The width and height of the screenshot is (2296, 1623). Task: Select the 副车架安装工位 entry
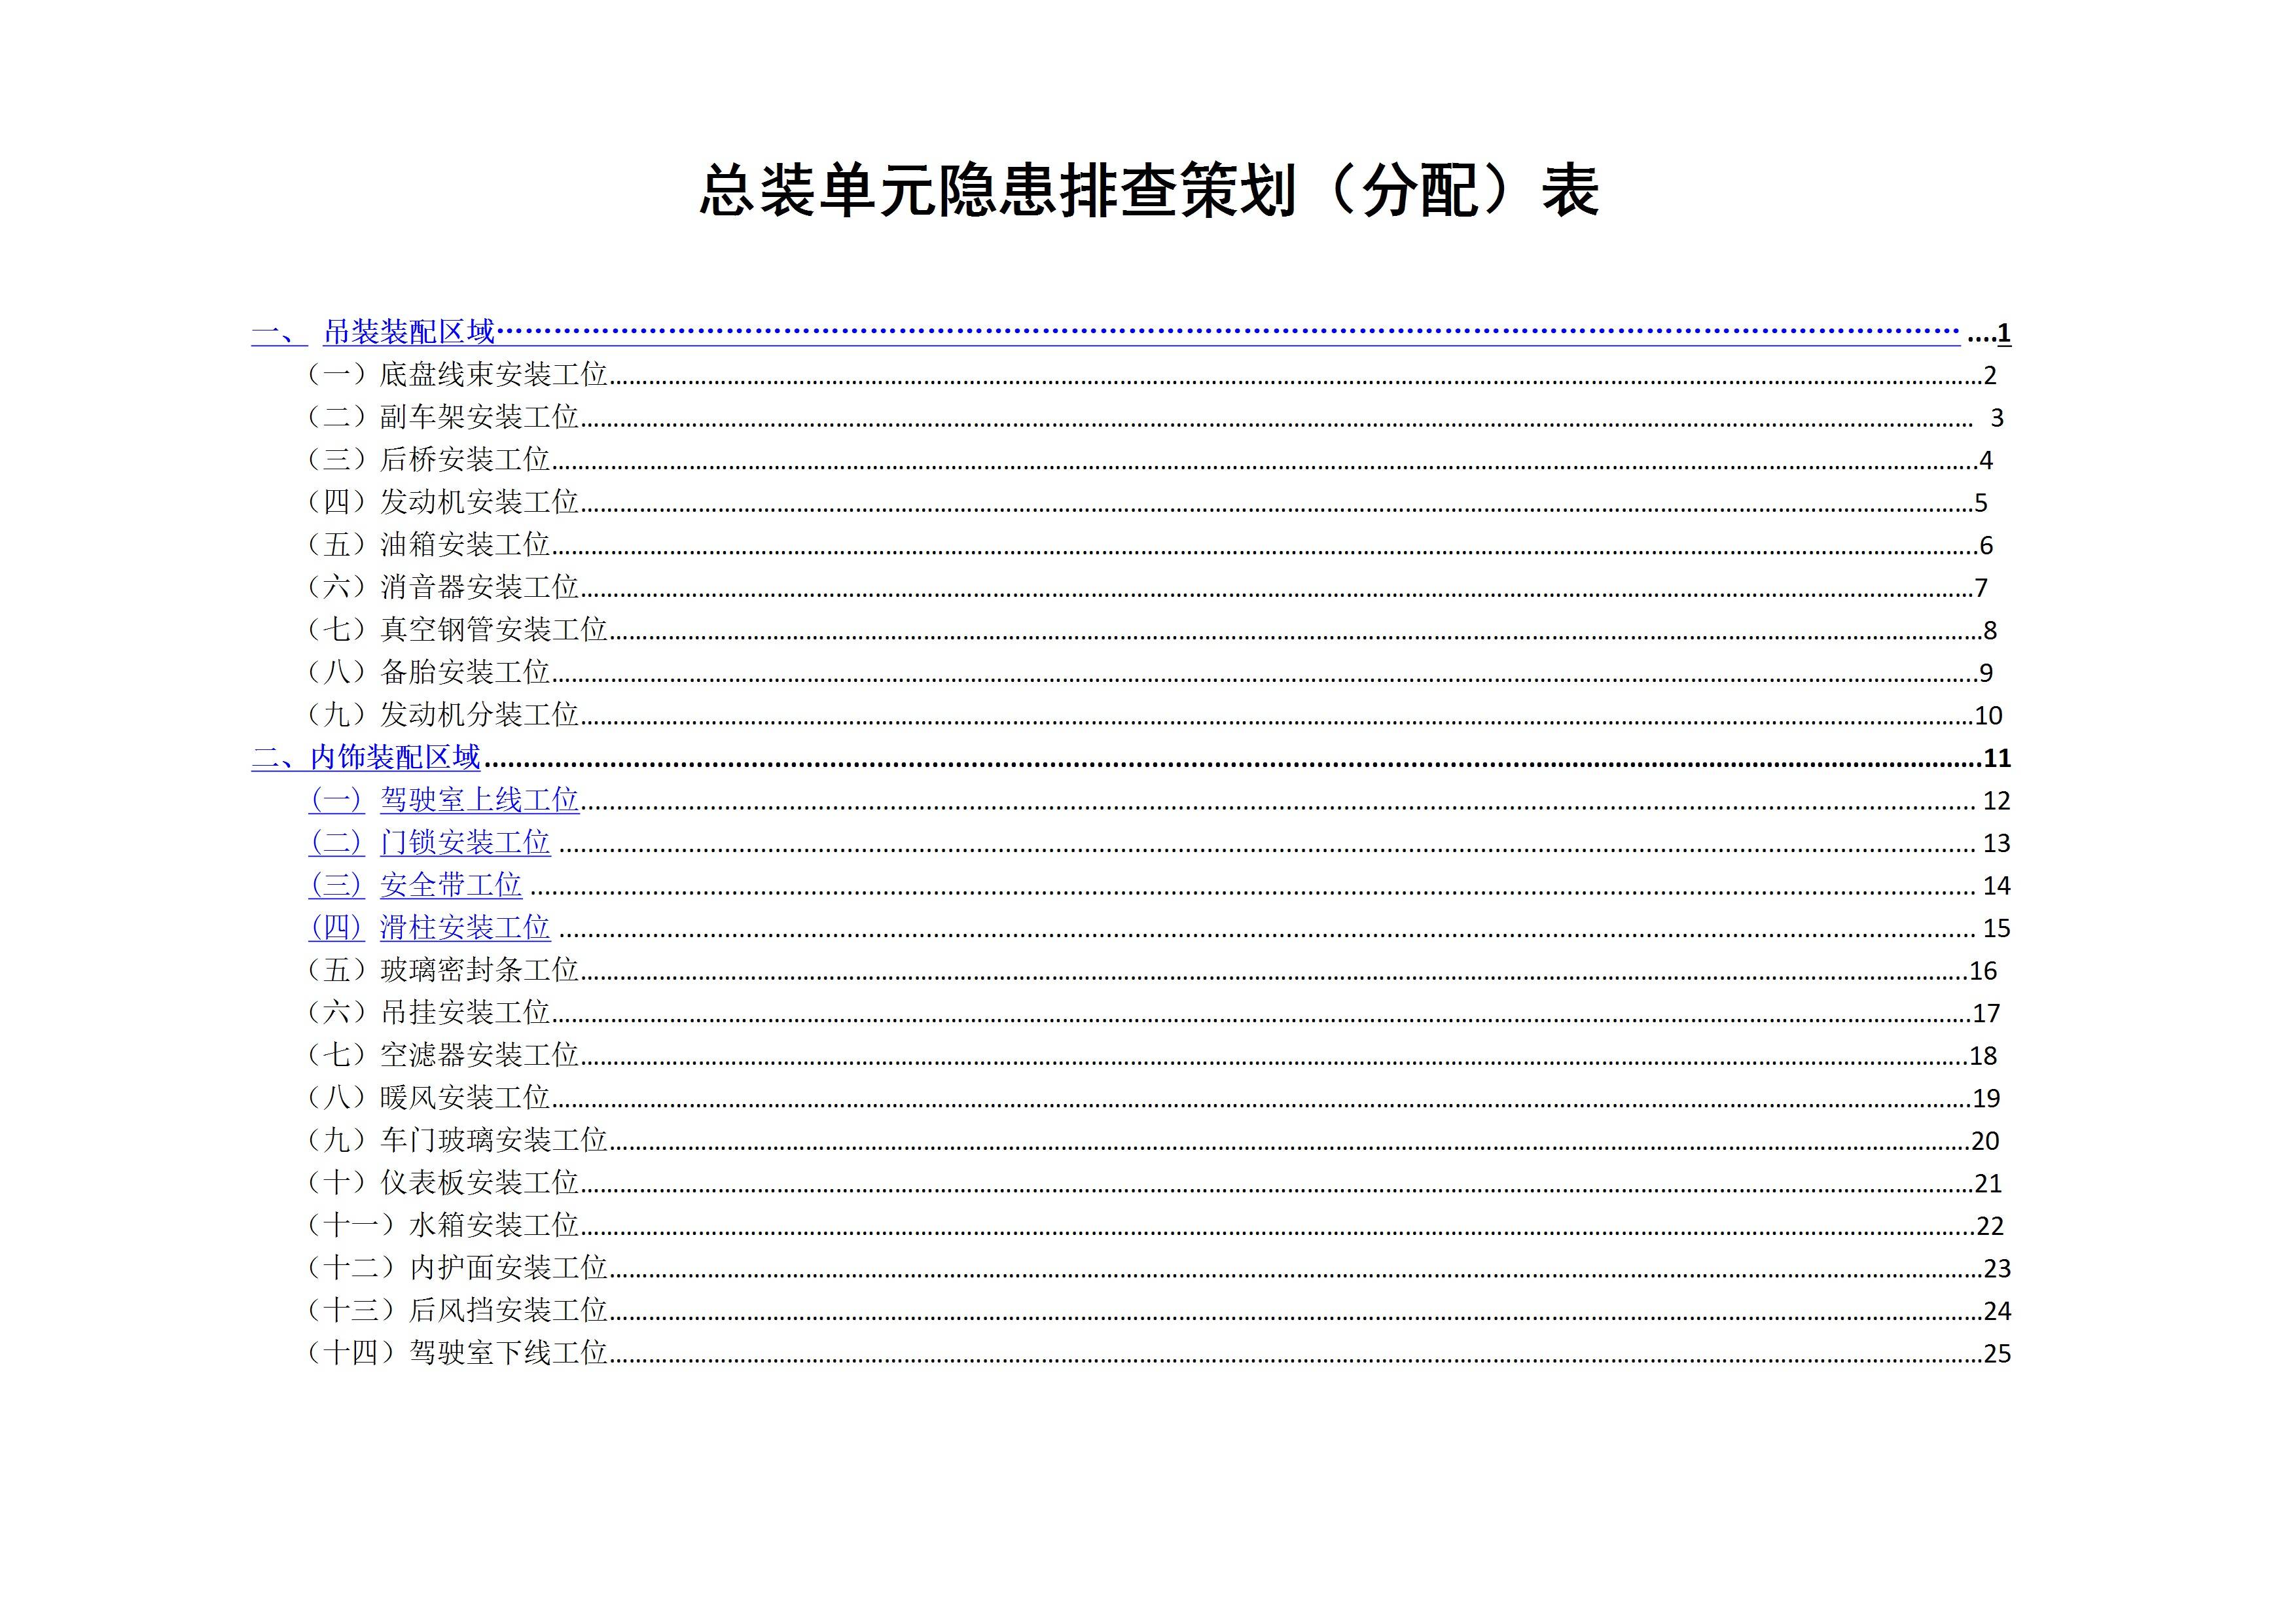[x=479, y=417]
